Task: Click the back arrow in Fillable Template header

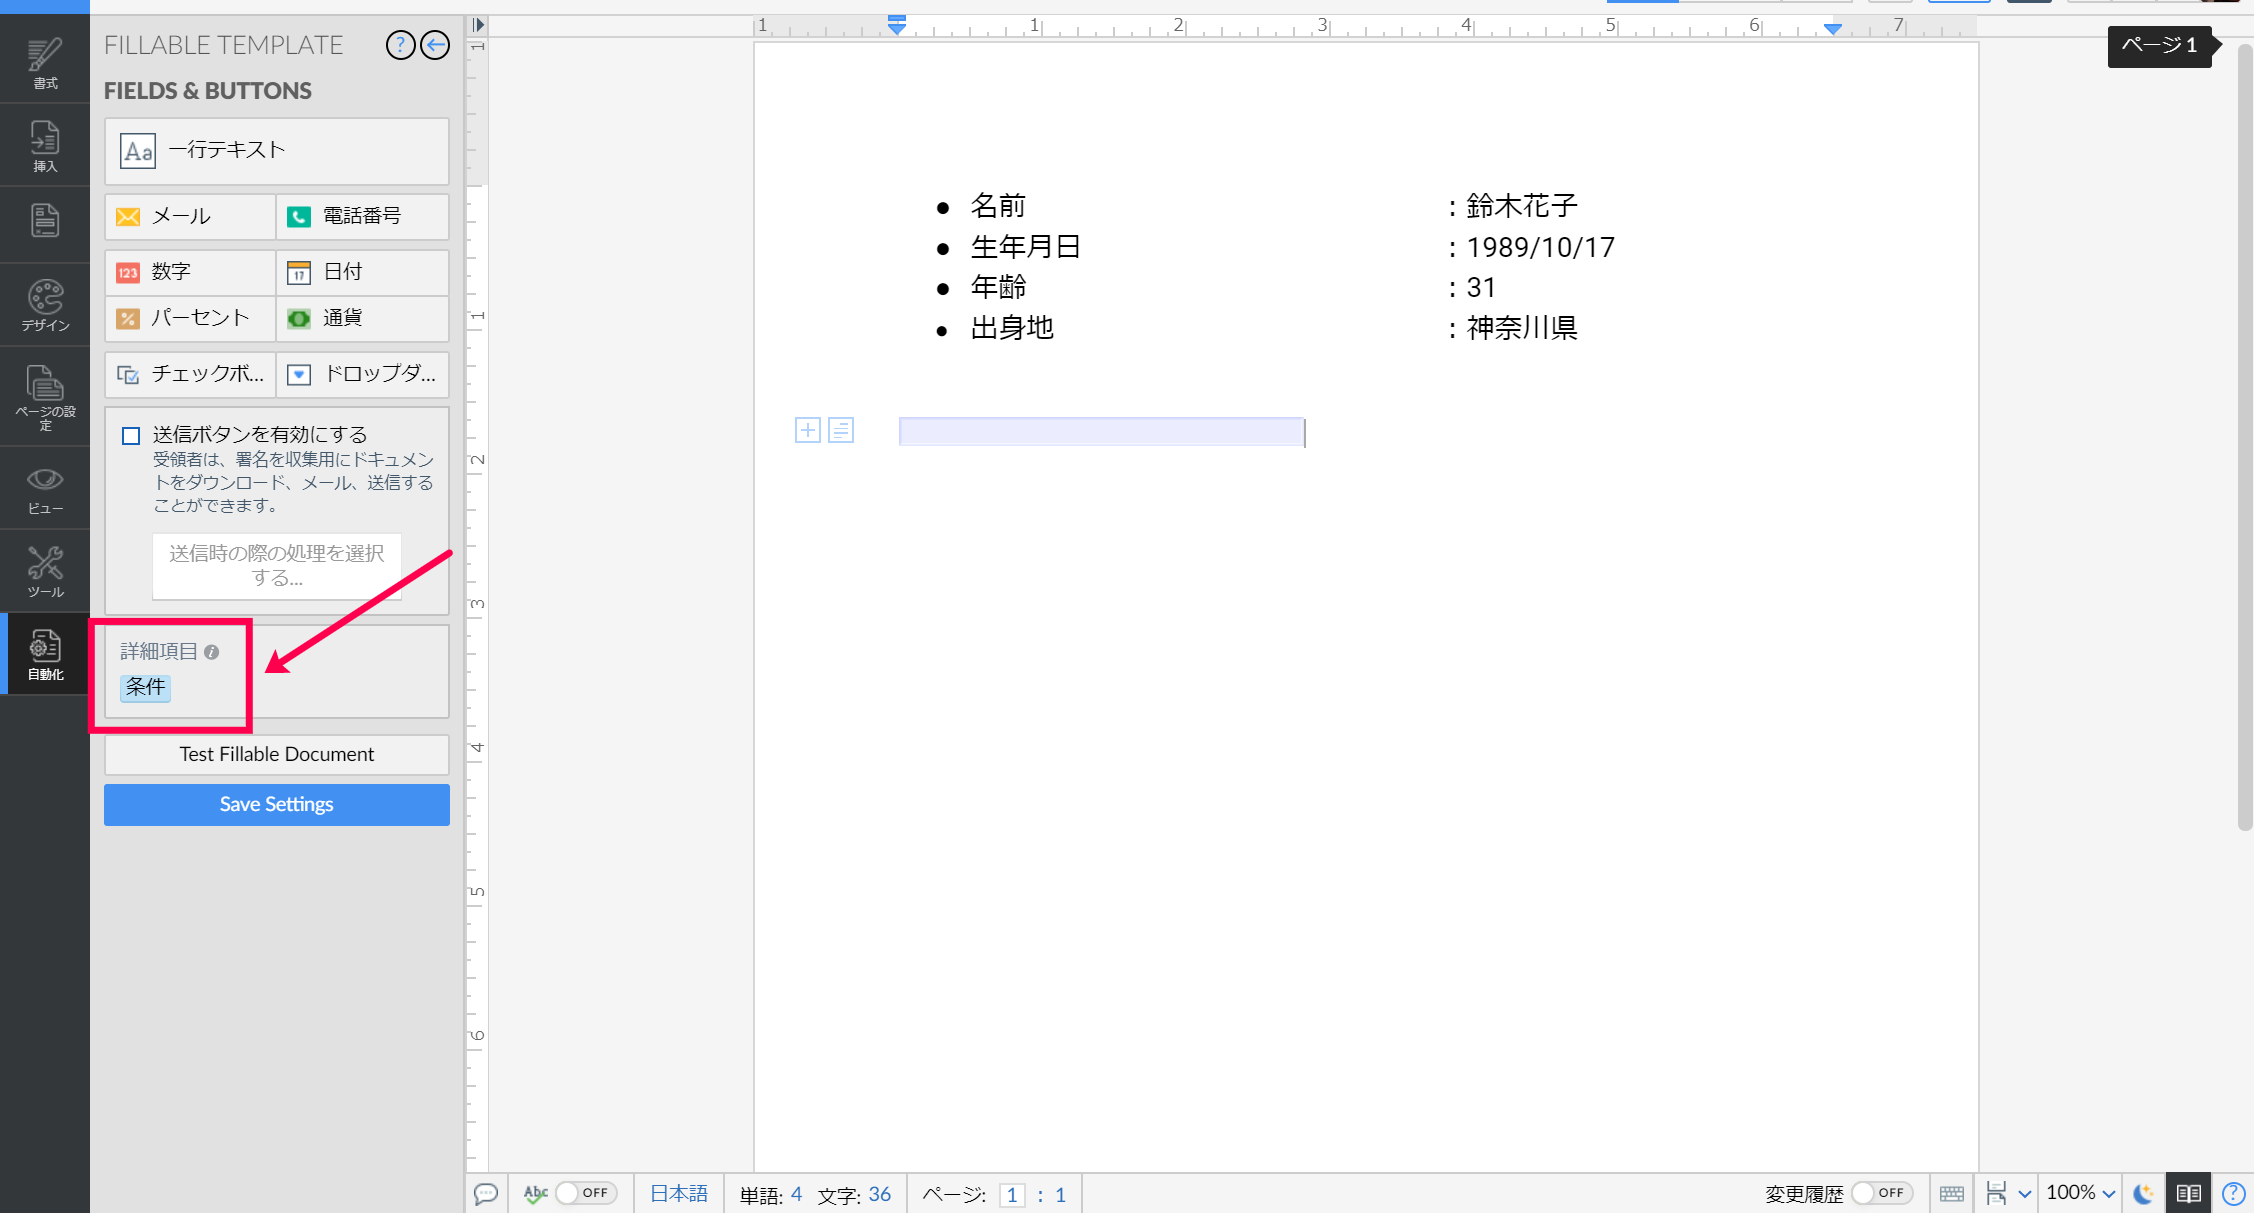Action: coord(435,45)
